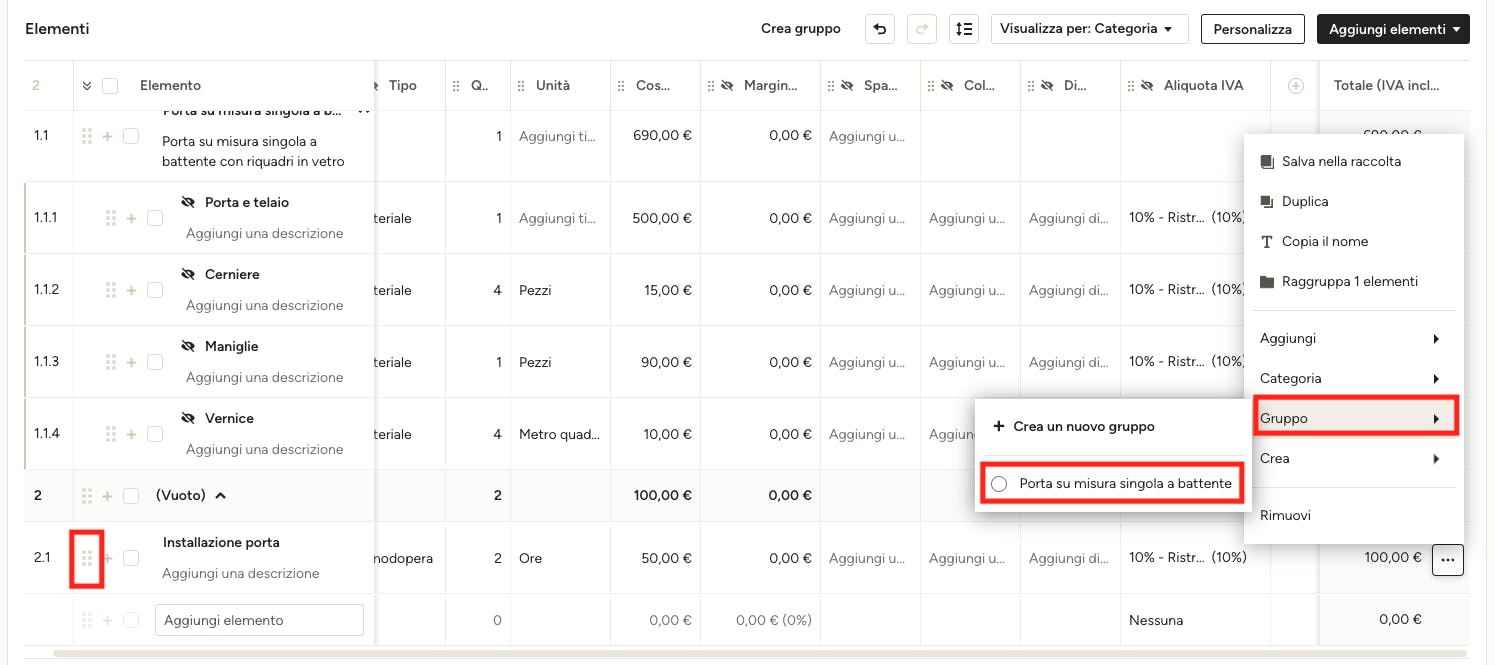Click Aggiungi una descrizione under Cerniere
This screenshot has height=665, width=1495.
pos(264,306)
